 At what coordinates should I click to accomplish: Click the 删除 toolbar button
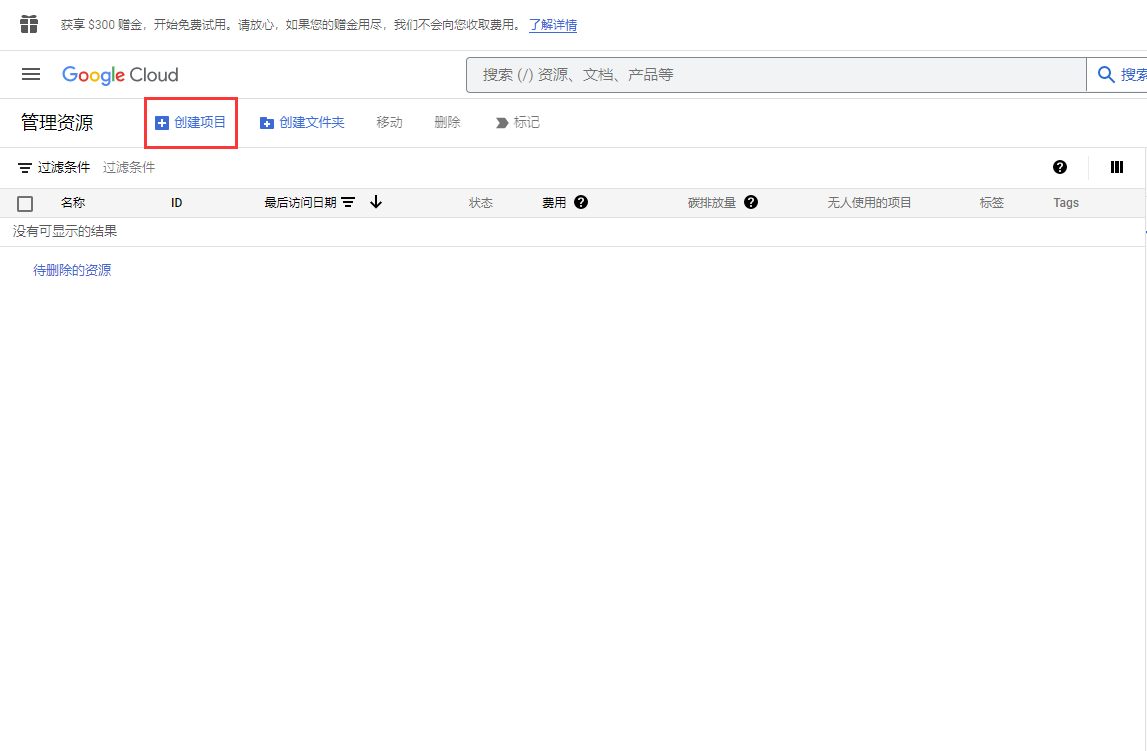[x=447, y=123]
